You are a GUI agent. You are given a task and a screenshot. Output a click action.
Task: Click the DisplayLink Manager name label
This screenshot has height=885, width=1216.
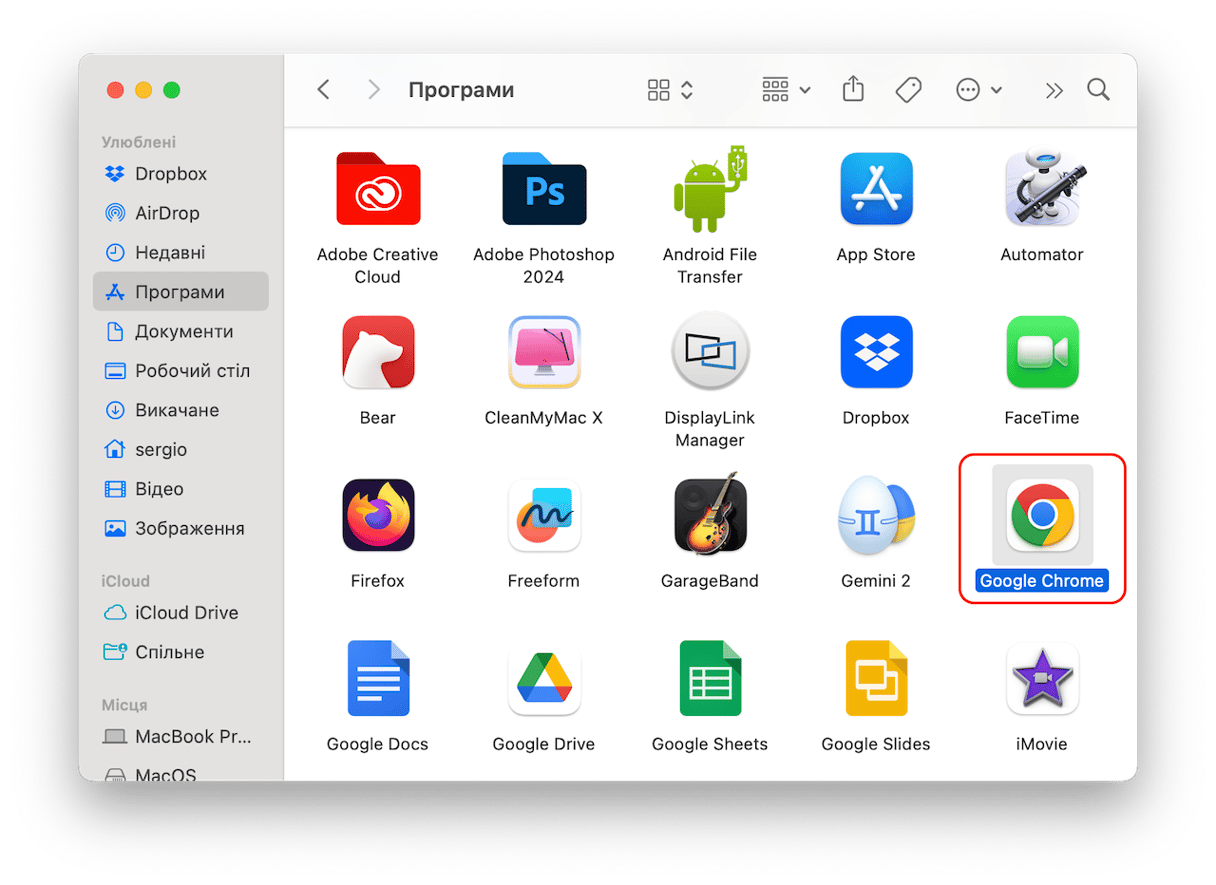710,429
